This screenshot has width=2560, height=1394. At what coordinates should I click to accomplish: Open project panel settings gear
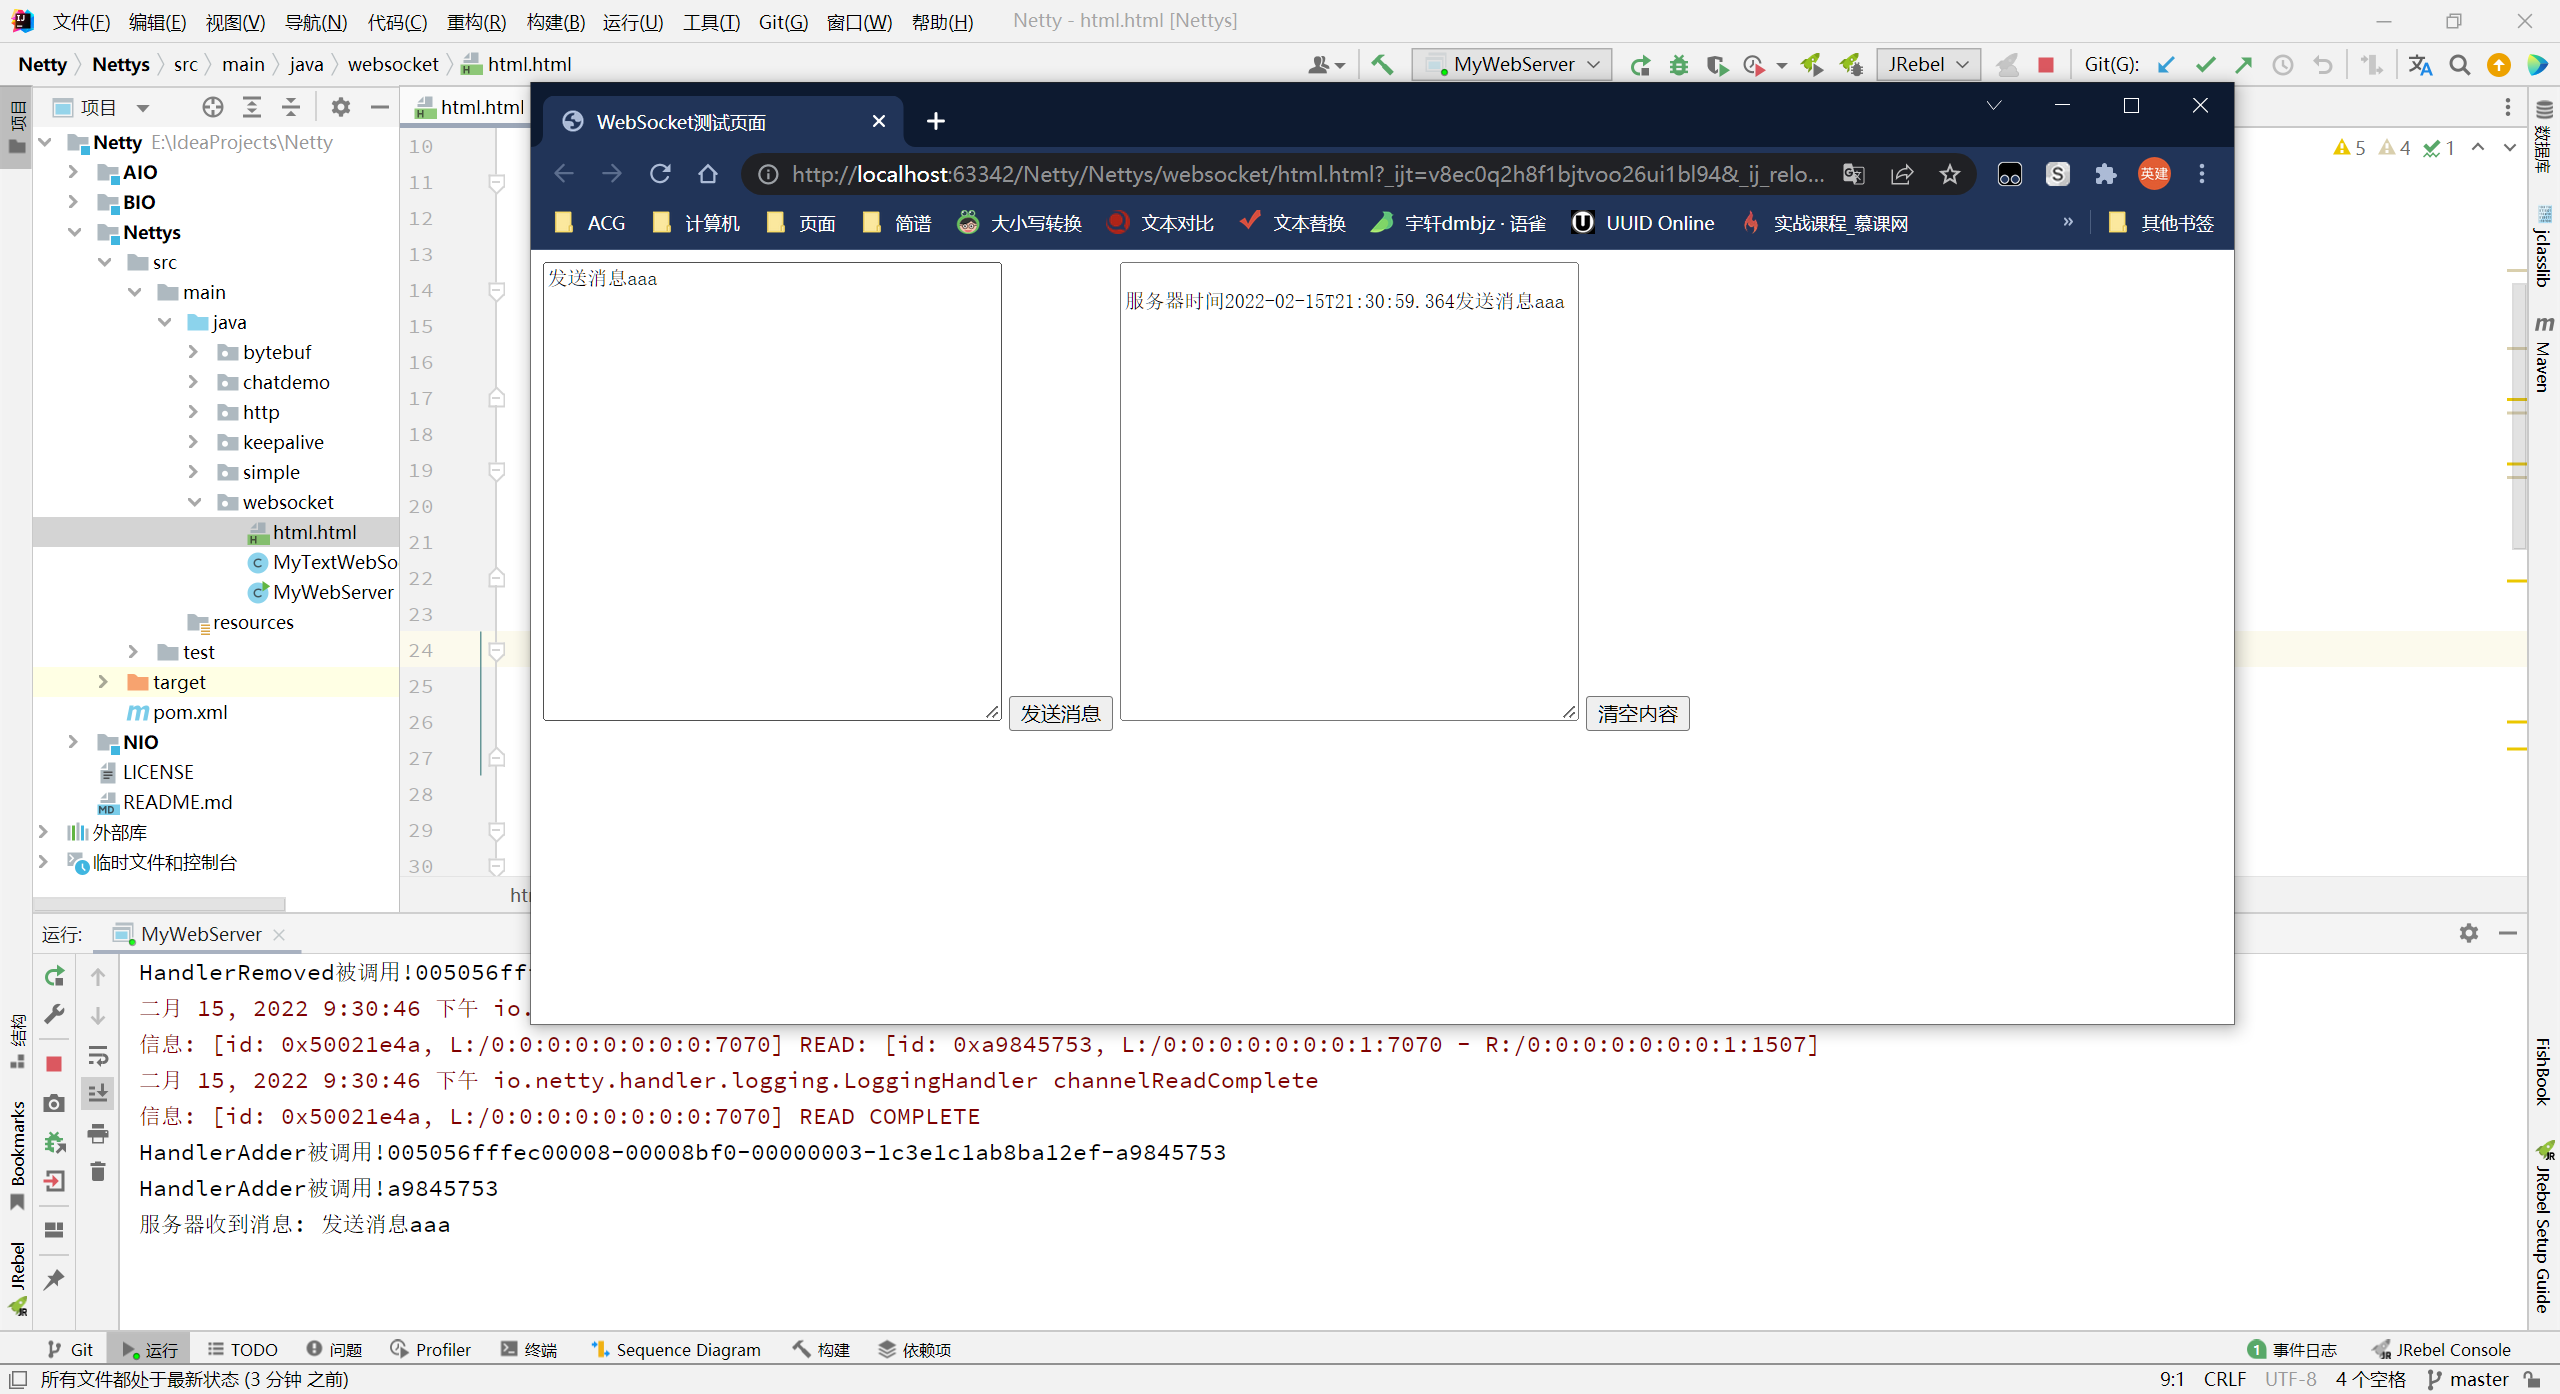pyautogui.click(x=341, y=107)
